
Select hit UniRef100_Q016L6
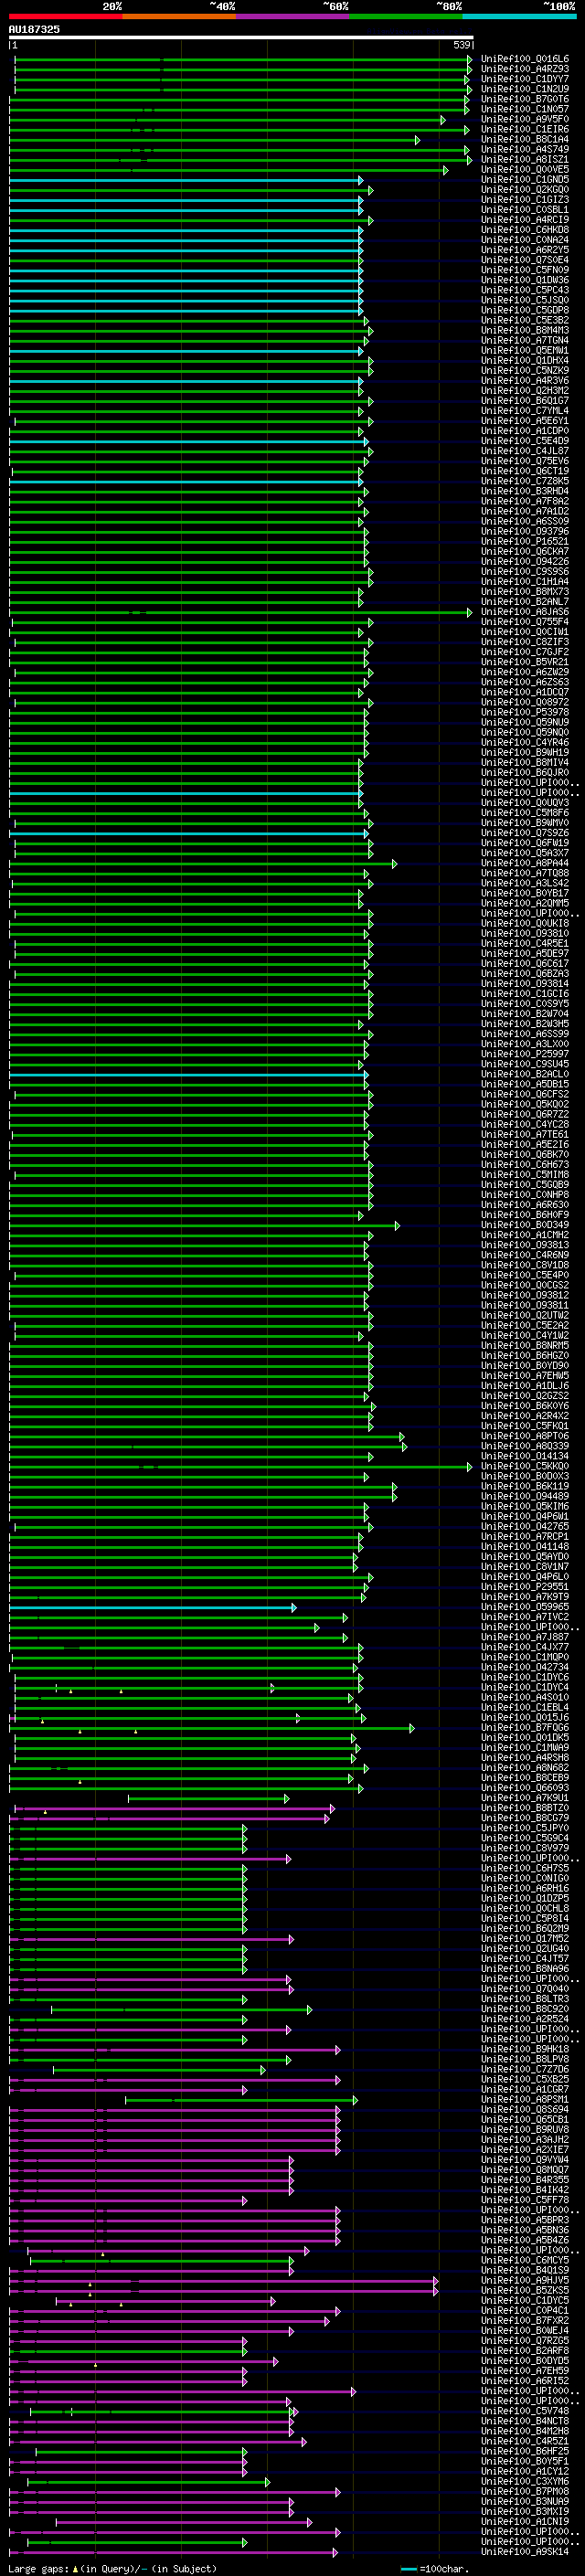[x=525, y=59]
